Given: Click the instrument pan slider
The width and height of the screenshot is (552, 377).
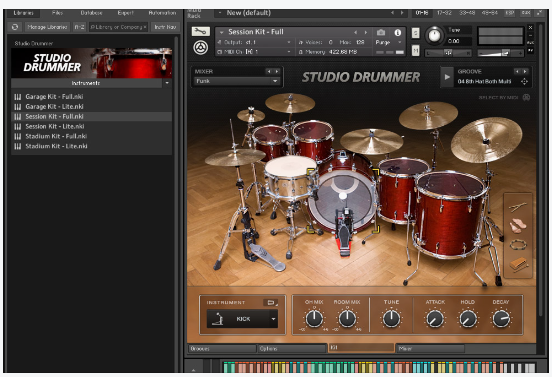Looking at the screenshot, I should coord(448,53).
